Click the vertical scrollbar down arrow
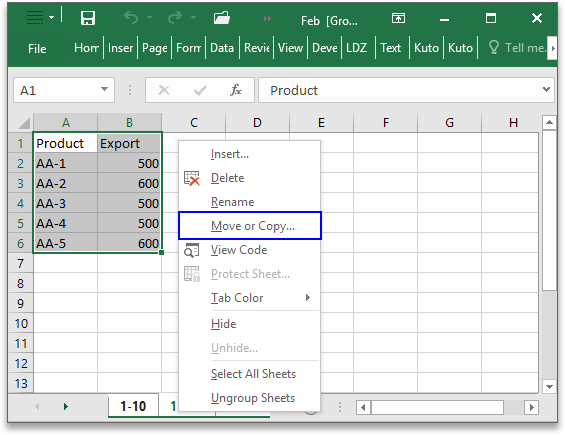The width and height of the screenshot is (565, 435). point(549,387)
